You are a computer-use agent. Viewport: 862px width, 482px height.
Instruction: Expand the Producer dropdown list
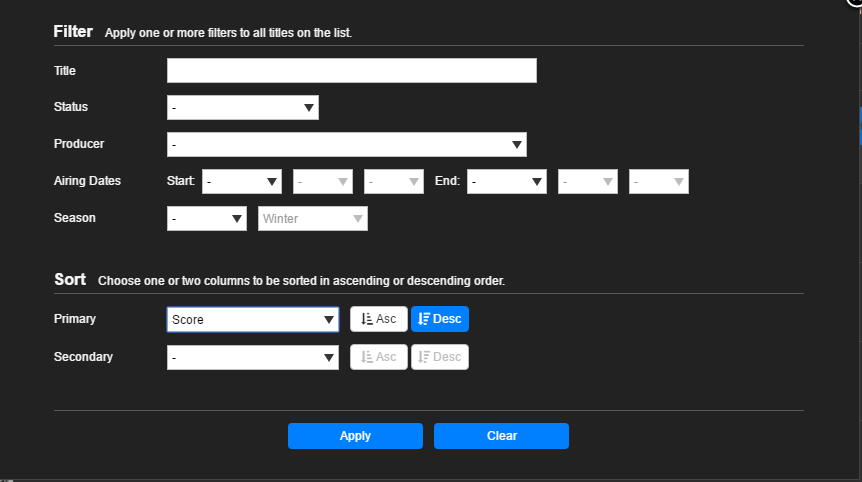pos(346,145)
